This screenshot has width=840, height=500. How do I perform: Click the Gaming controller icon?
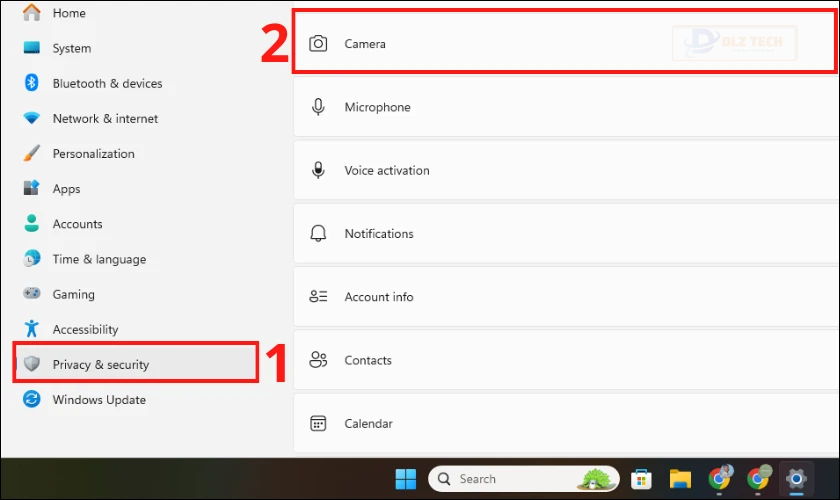pyautogui.click(x=32, y=293)
